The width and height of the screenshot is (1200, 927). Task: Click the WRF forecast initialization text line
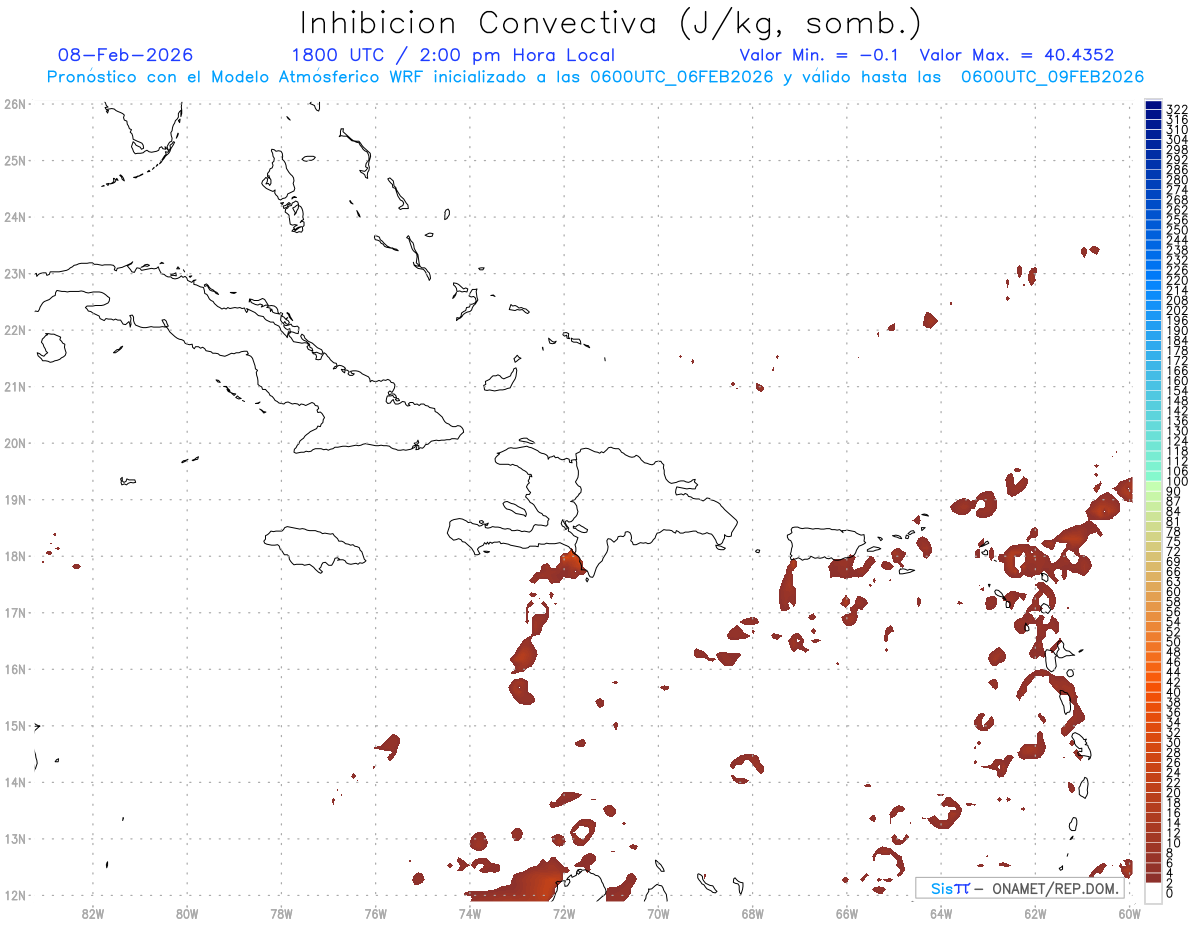(x=596, y=77)
